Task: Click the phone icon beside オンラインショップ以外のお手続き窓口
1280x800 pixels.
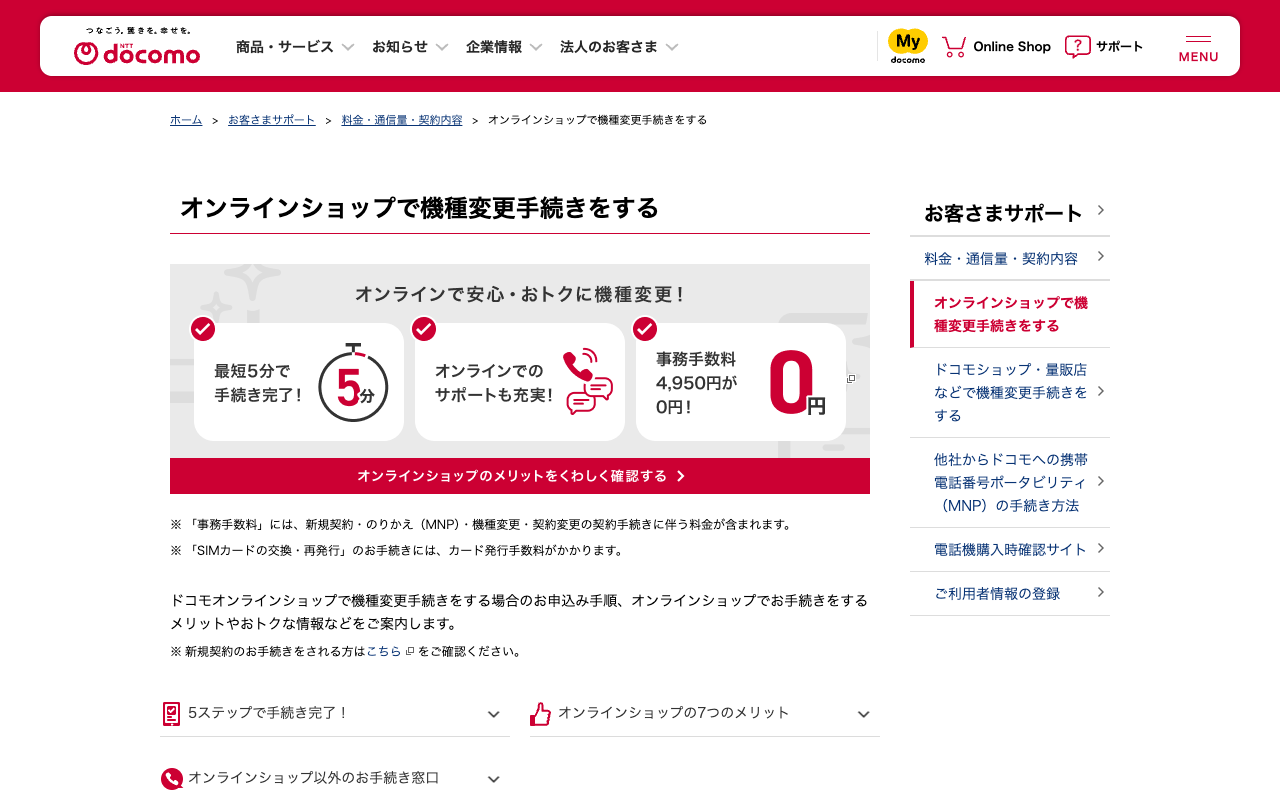Action: coord(172,779)
